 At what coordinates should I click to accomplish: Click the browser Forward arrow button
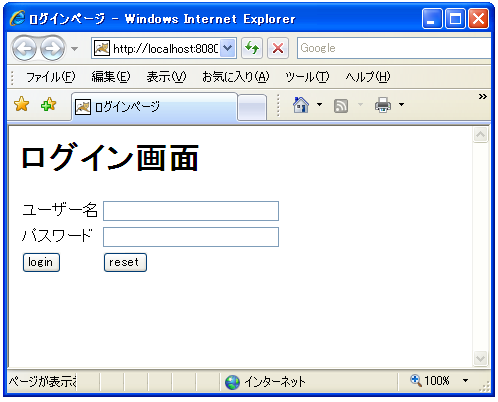coord(52,49)
